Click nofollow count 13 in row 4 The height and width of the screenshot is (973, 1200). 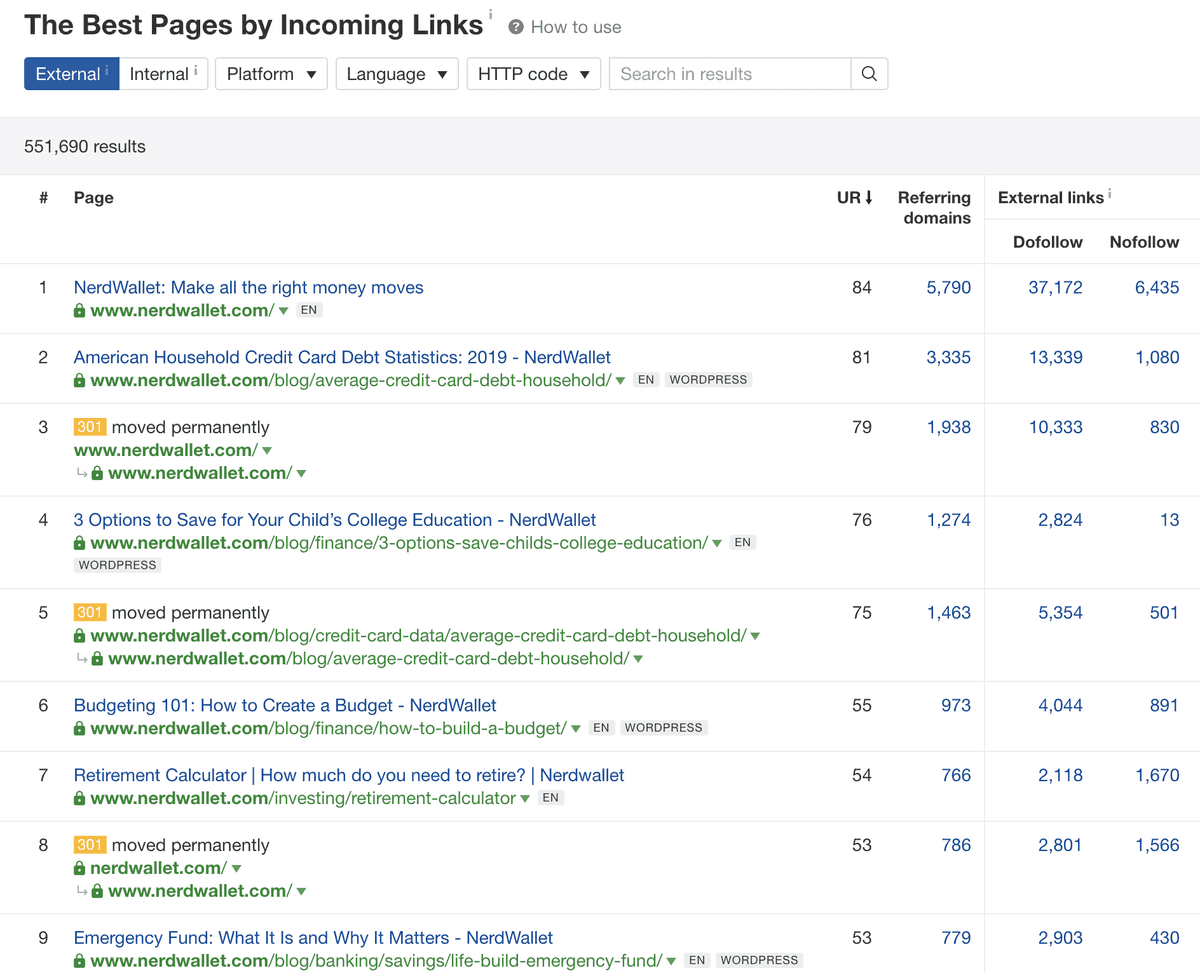1170,520
